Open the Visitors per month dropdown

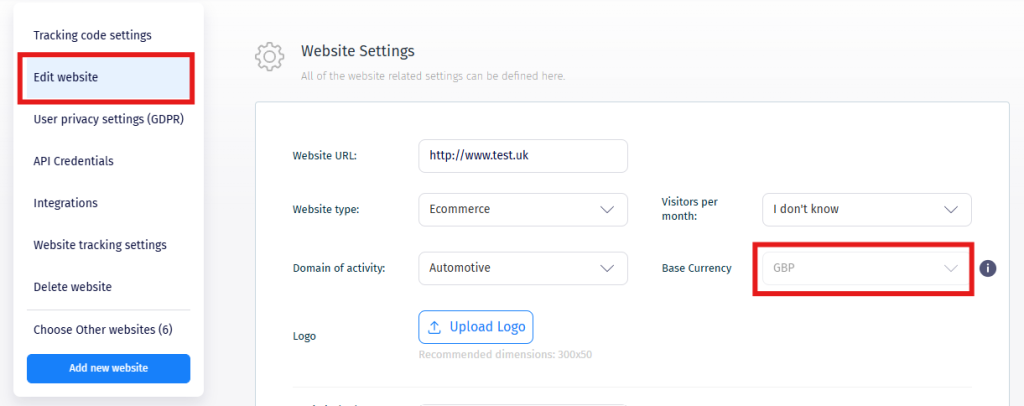tap(866, 210)
